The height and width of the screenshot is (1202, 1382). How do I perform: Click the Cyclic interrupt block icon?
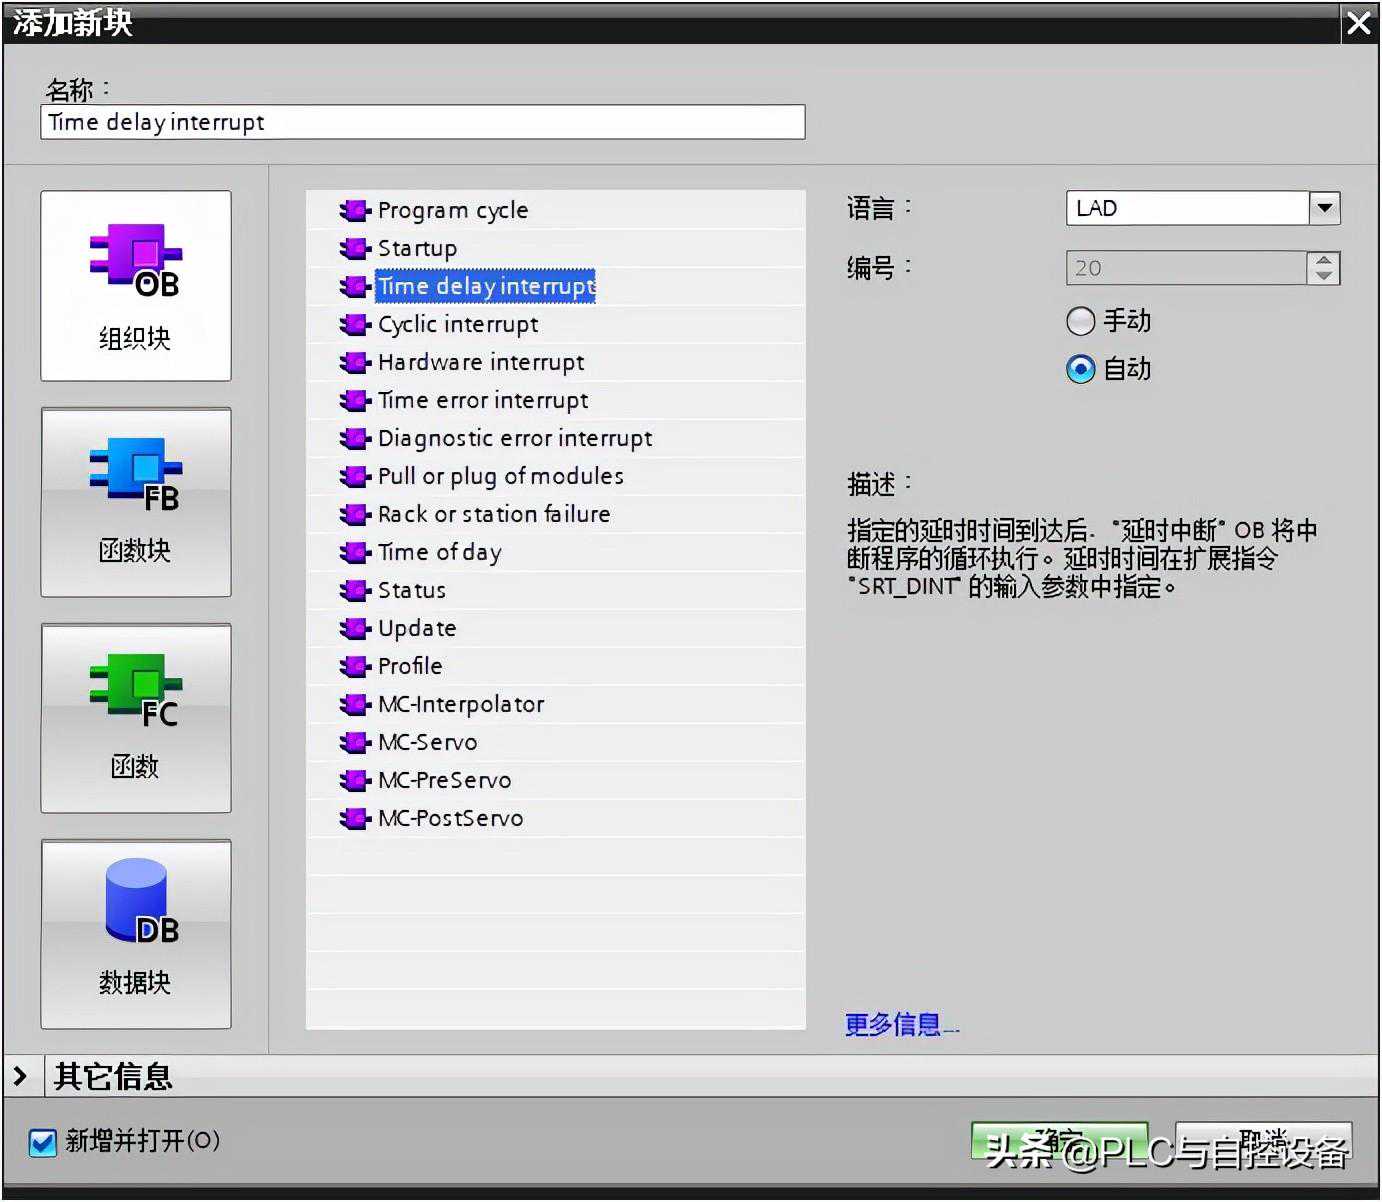tap(354, 325)
